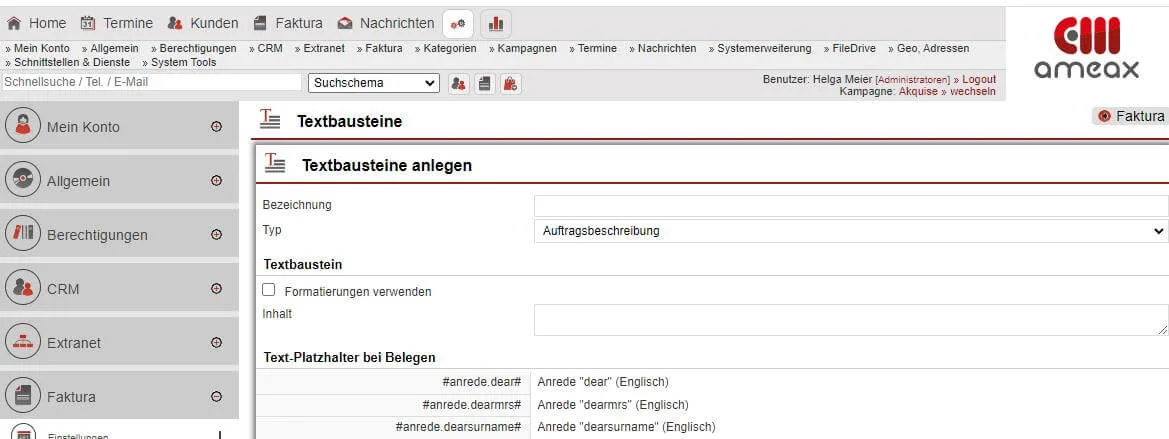
Task: Open the statistics bar chart icon
Action: pos(495,23)
